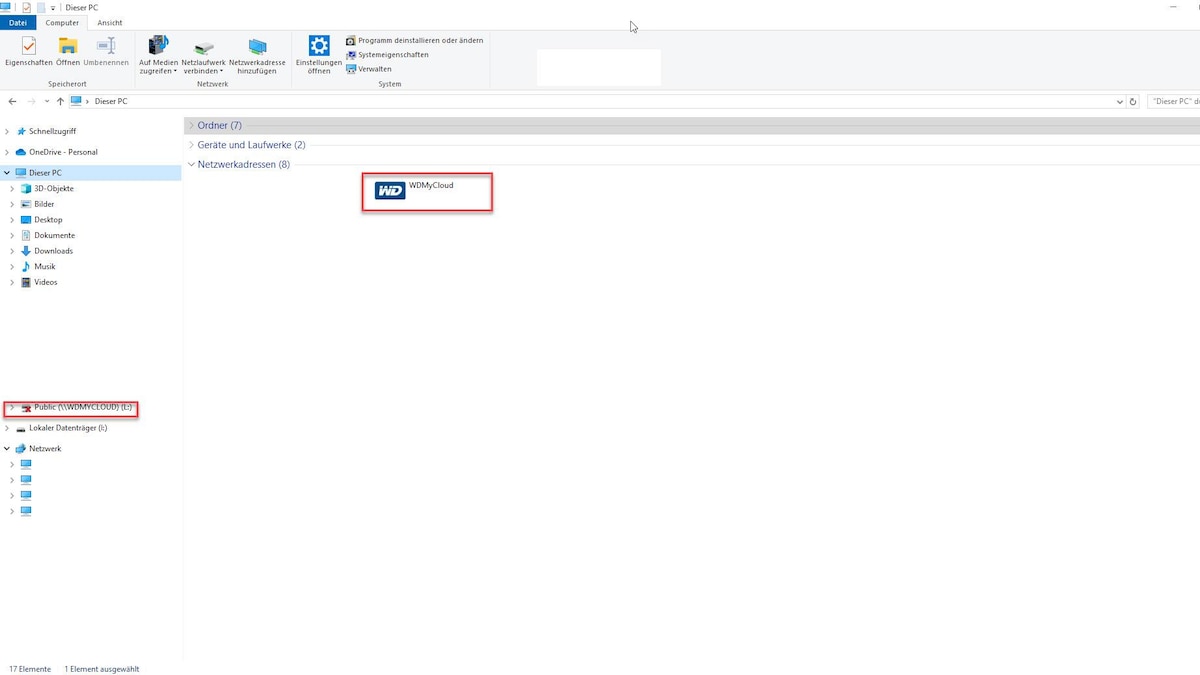
Task: Choose Netzwerkadresse hinzufügen
Action: coord(258,52)
